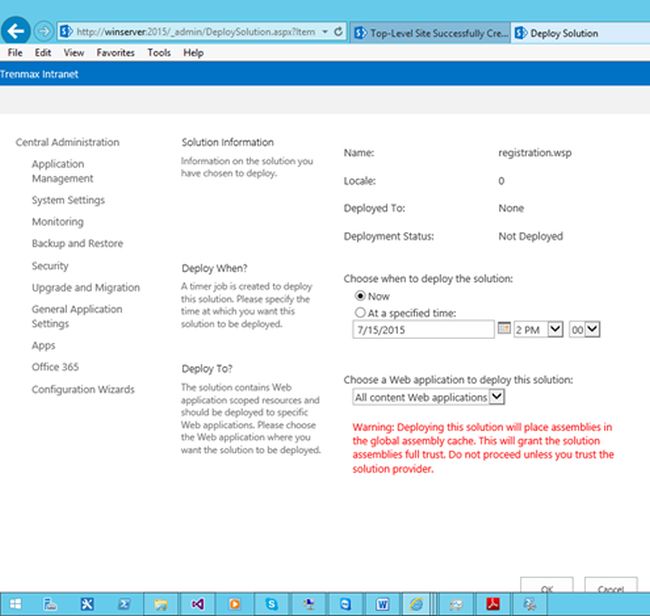This screenshot has height=616, width=650.
Task: Select the Now radio button
Action: (360, 296)
